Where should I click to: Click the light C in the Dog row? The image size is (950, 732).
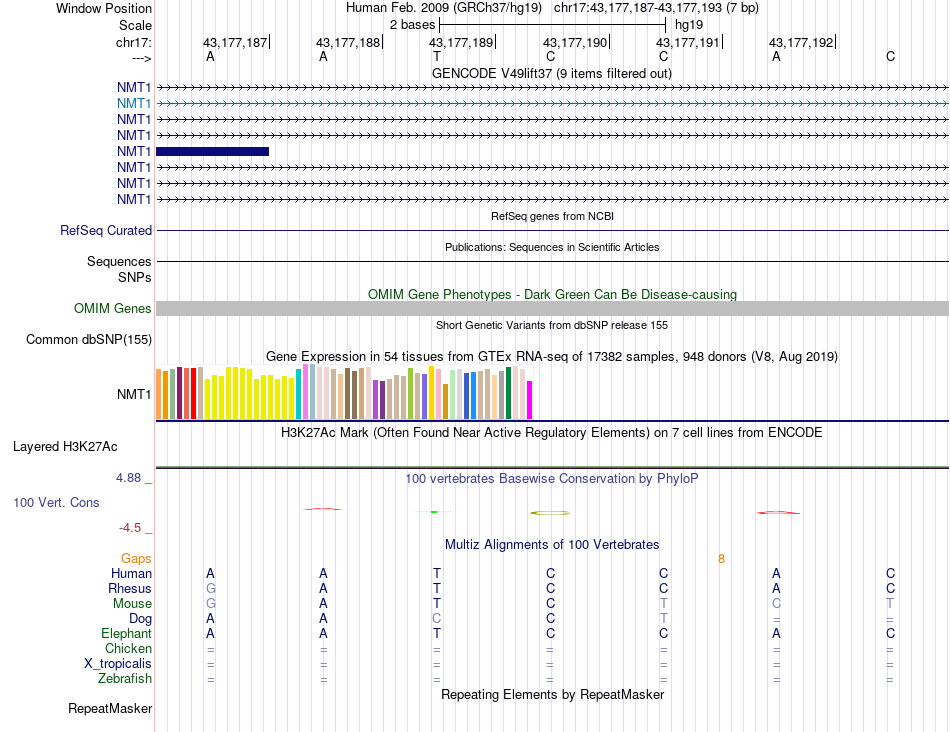click(436, 619)
